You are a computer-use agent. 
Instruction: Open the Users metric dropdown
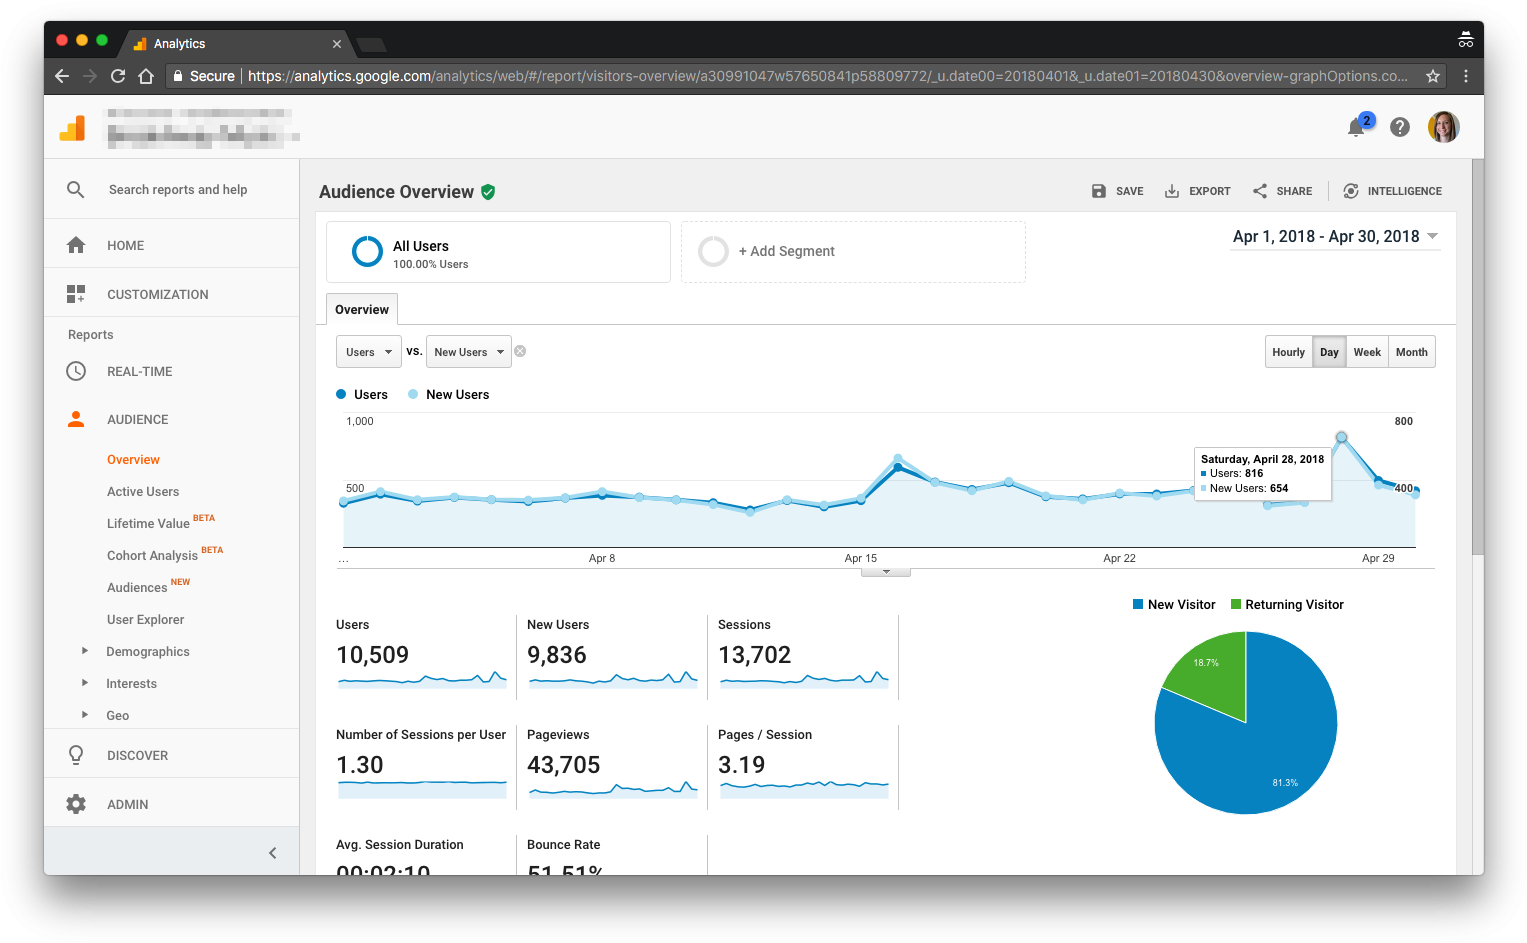368,351
